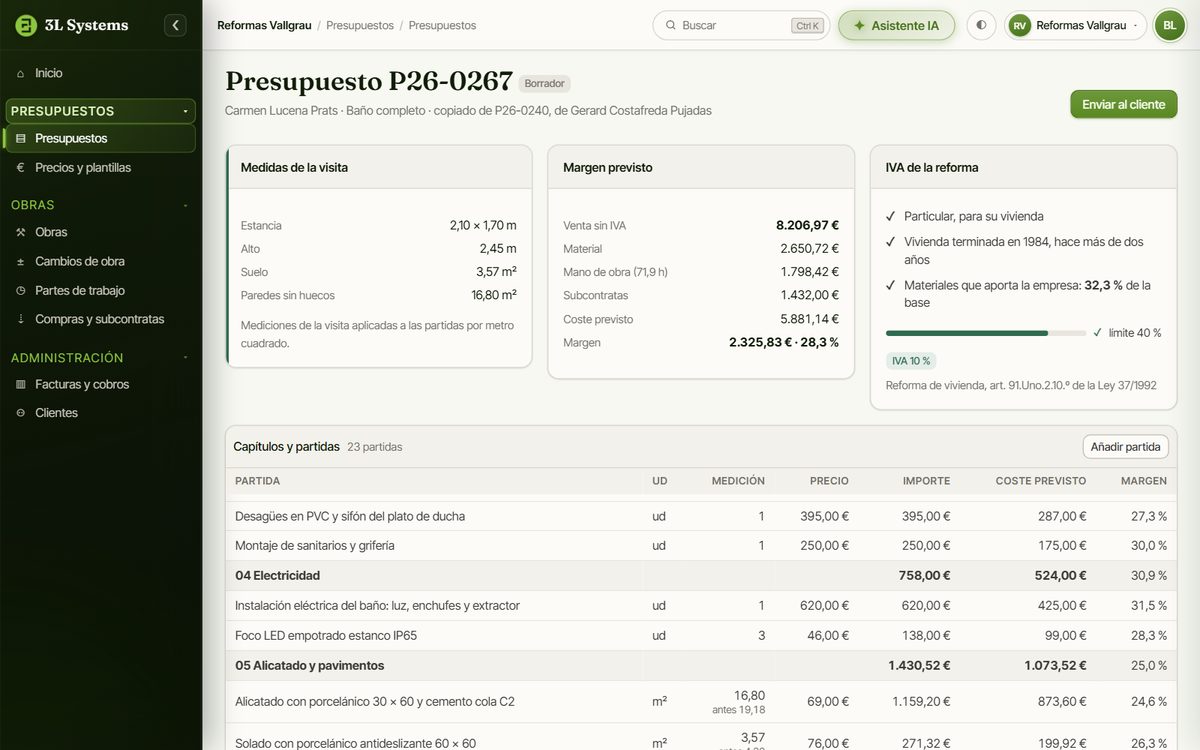The image size is (1200, 750).
Task: Click the 16,80 medición value for Alicatado
Action: [749, 696]
